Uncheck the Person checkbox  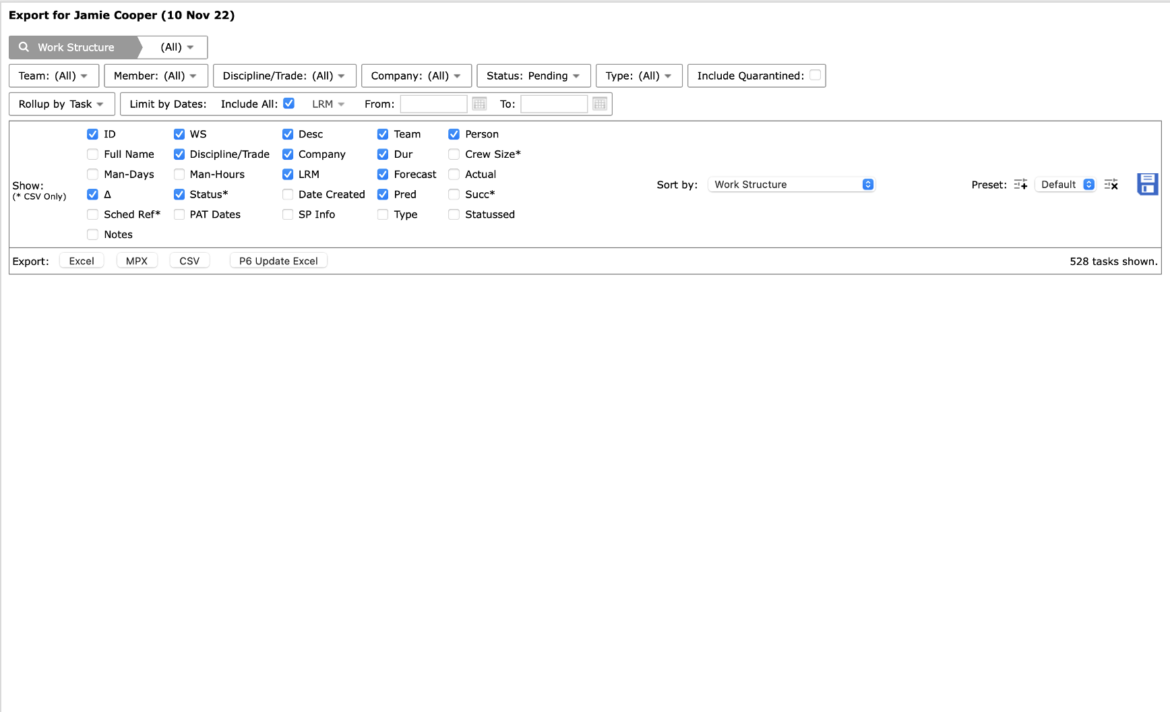454,134
